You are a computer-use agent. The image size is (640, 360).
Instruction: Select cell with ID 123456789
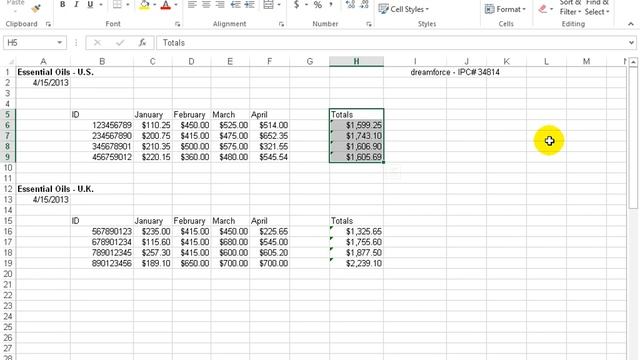[102, 125]
